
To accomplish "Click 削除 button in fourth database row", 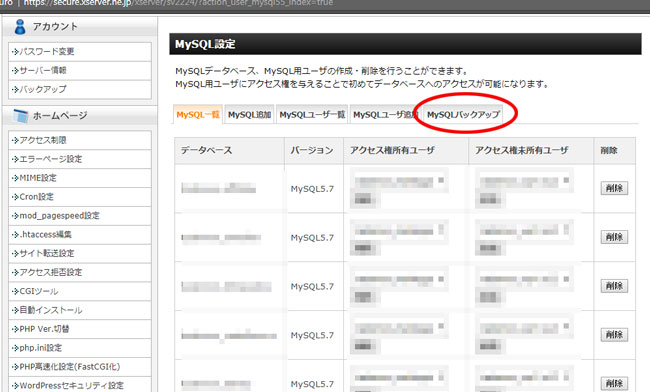I will click(x=614, y=335).
